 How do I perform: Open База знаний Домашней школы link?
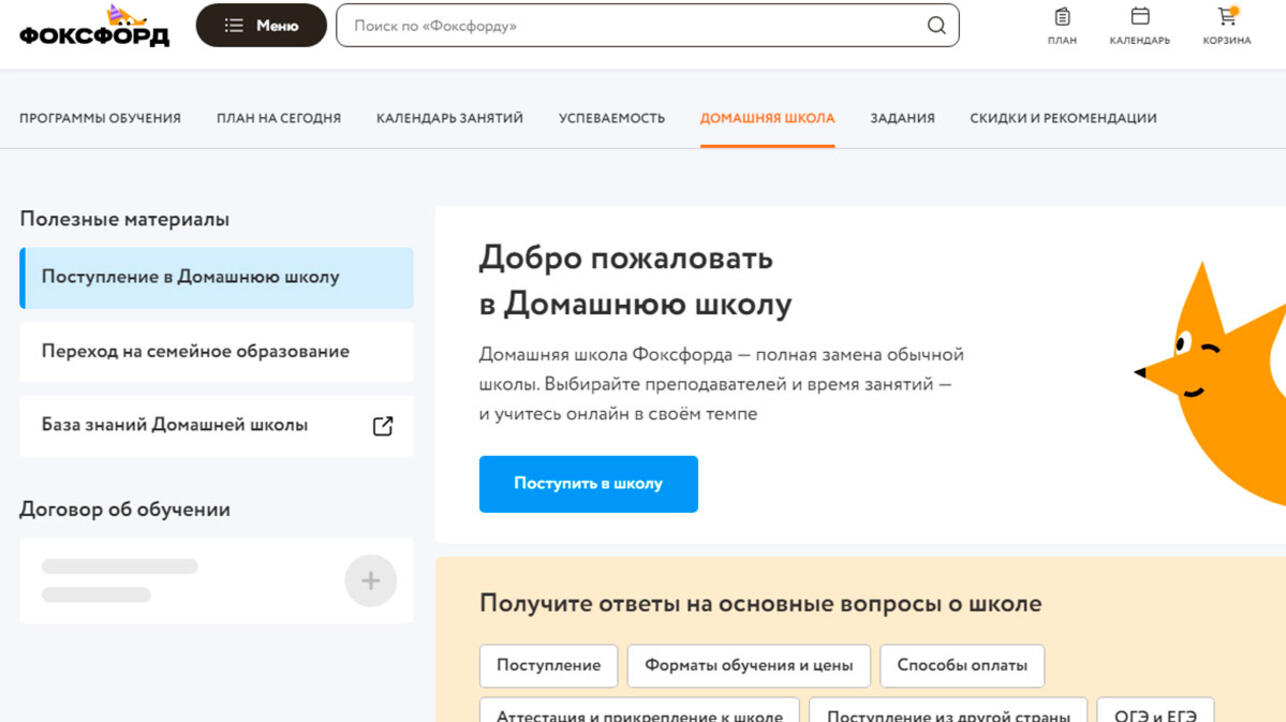click(x=216, y=426)
